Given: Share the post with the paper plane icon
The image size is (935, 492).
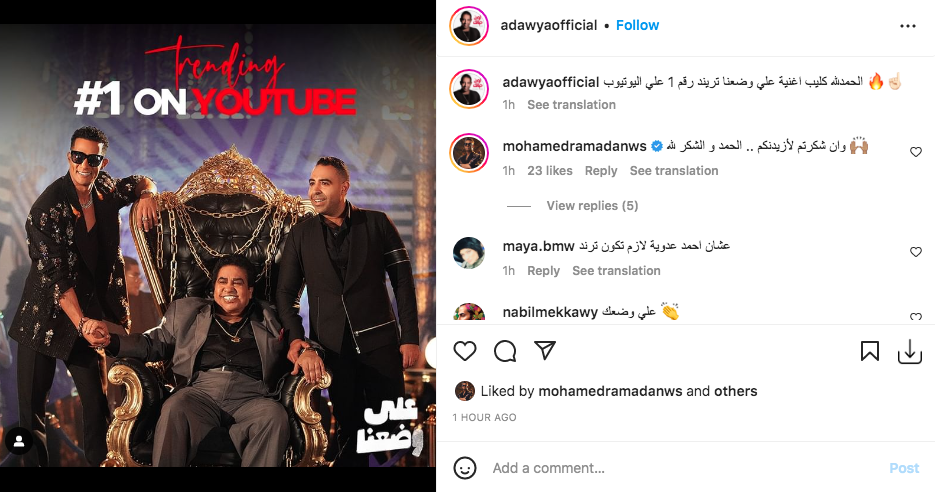Looking at the screenshot, I should tap(545, 351).
